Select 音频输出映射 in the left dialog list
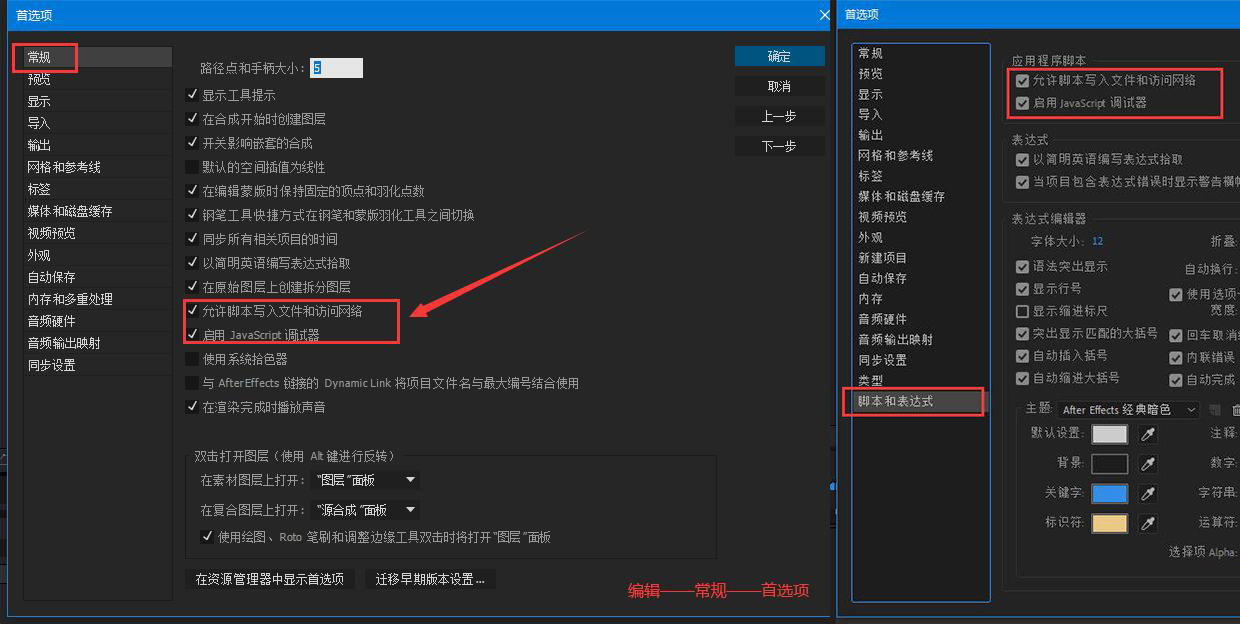The width and height of the screenshot is (1240, 624). 98,343
